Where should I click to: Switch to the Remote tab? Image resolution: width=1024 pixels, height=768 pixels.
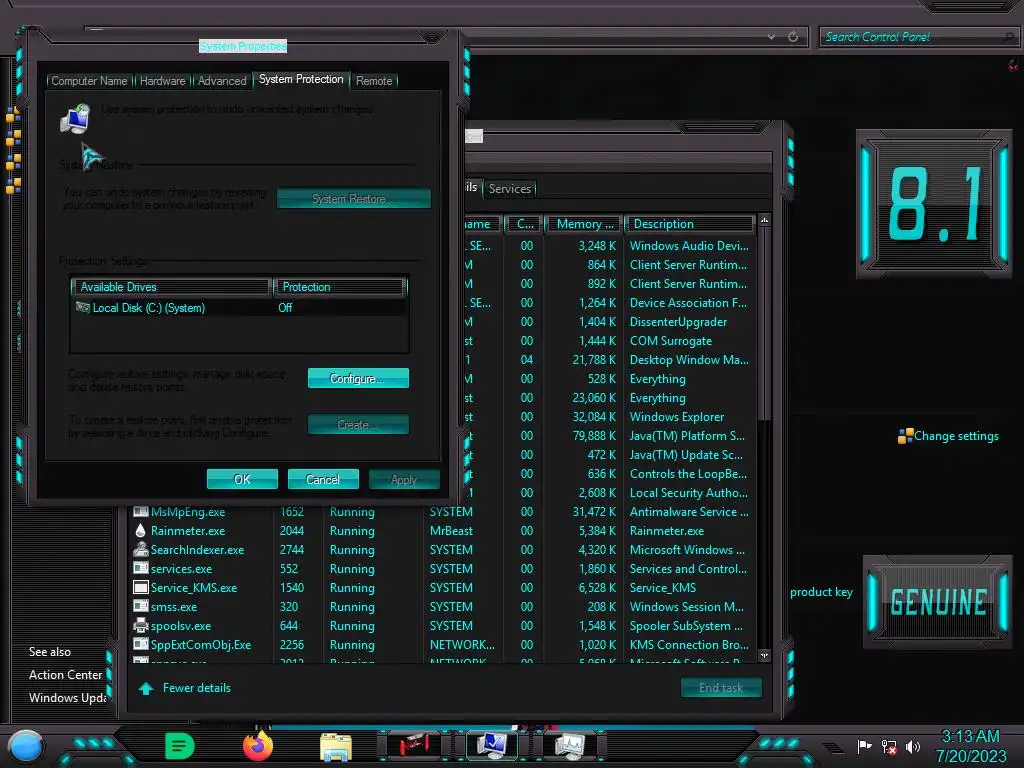point(374,81)
